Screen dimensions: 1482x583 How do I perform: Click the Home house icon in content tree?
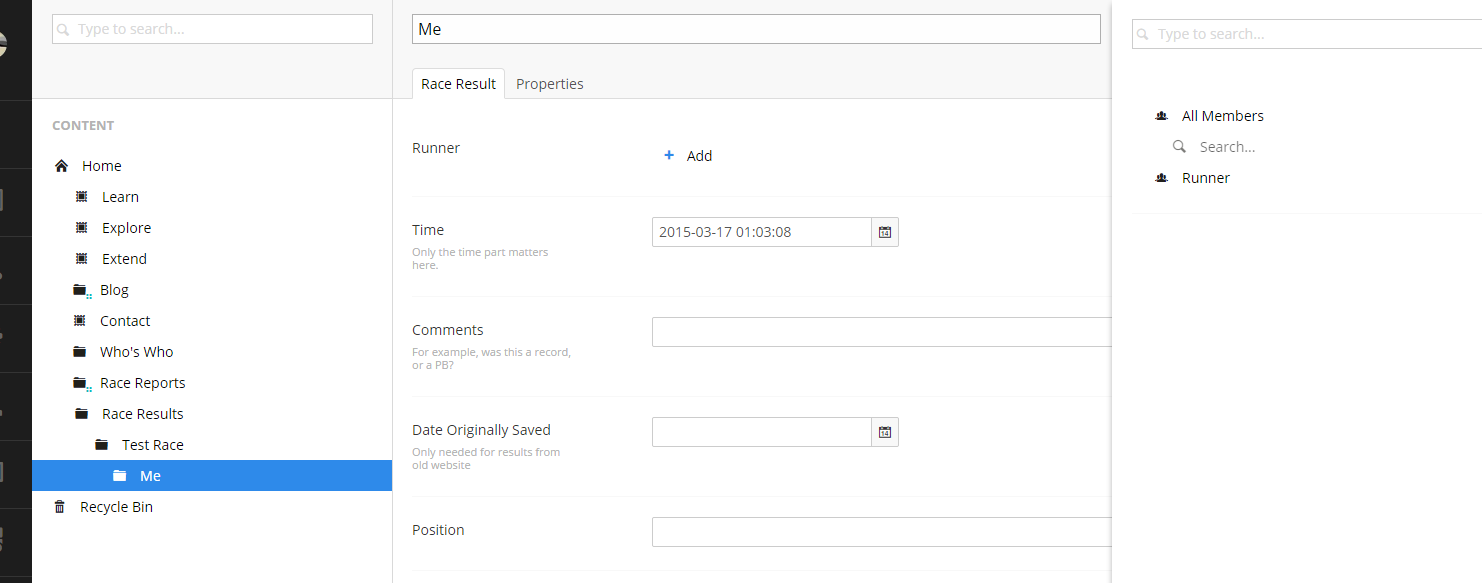pos(62,166)
